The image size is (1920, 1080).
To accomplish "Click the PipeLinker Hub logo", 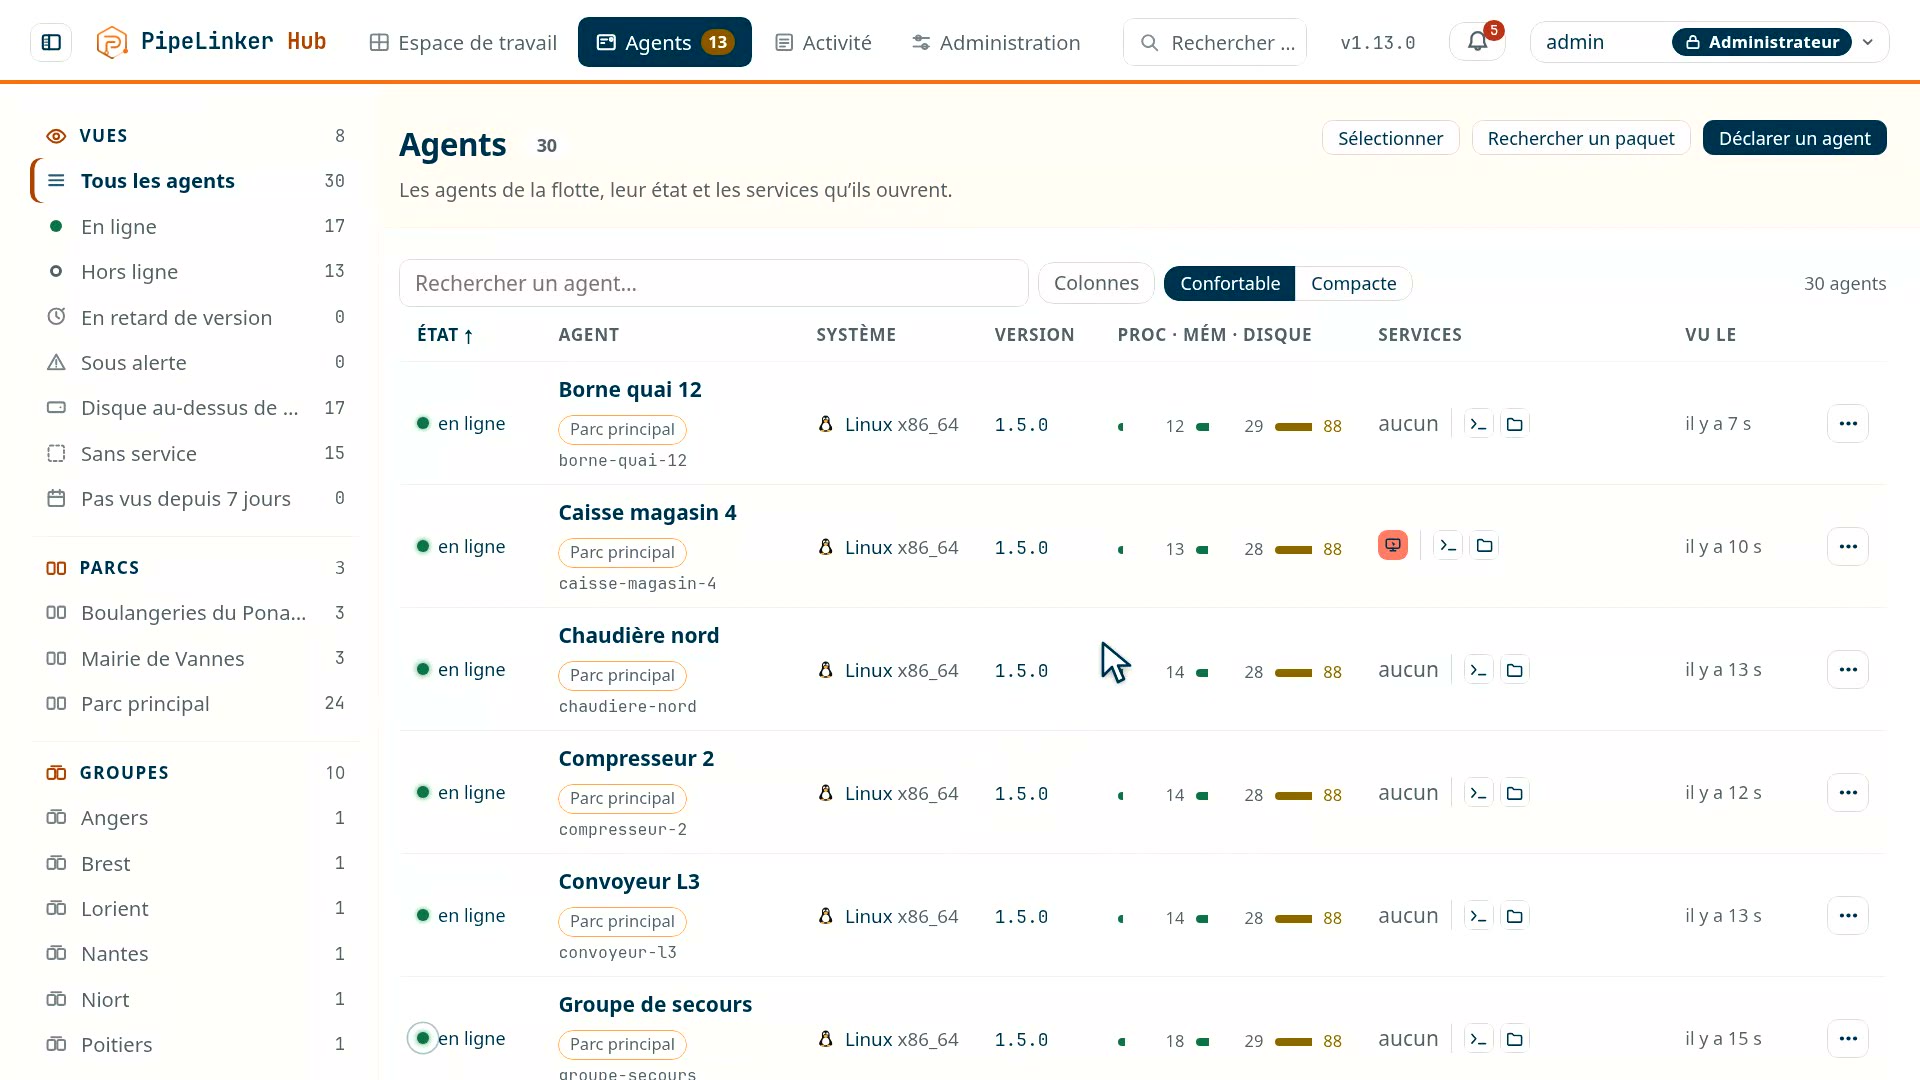I will coord(211,42).
